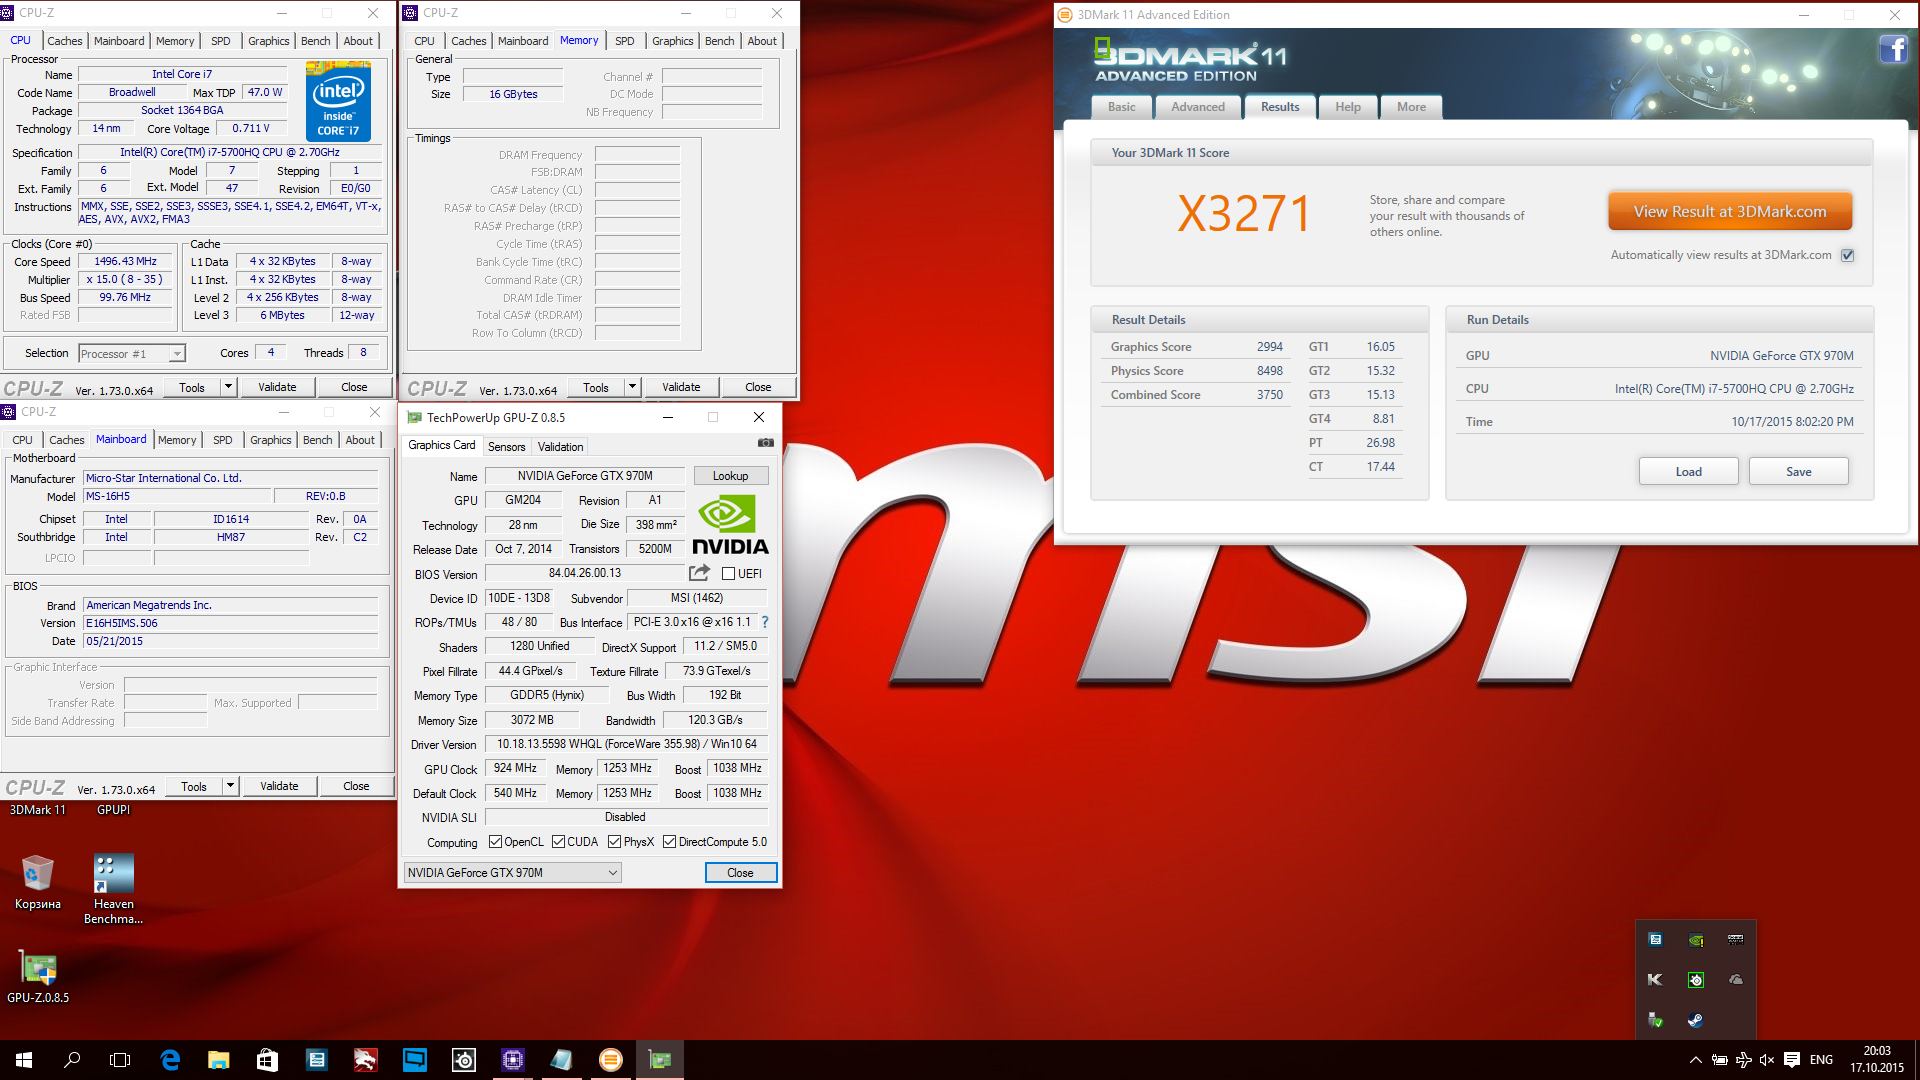Image resolution: width=1920 pixels, height=1080 pixels.
Task: Open the Action Center notifications icon
Action: (1792, 1060)
